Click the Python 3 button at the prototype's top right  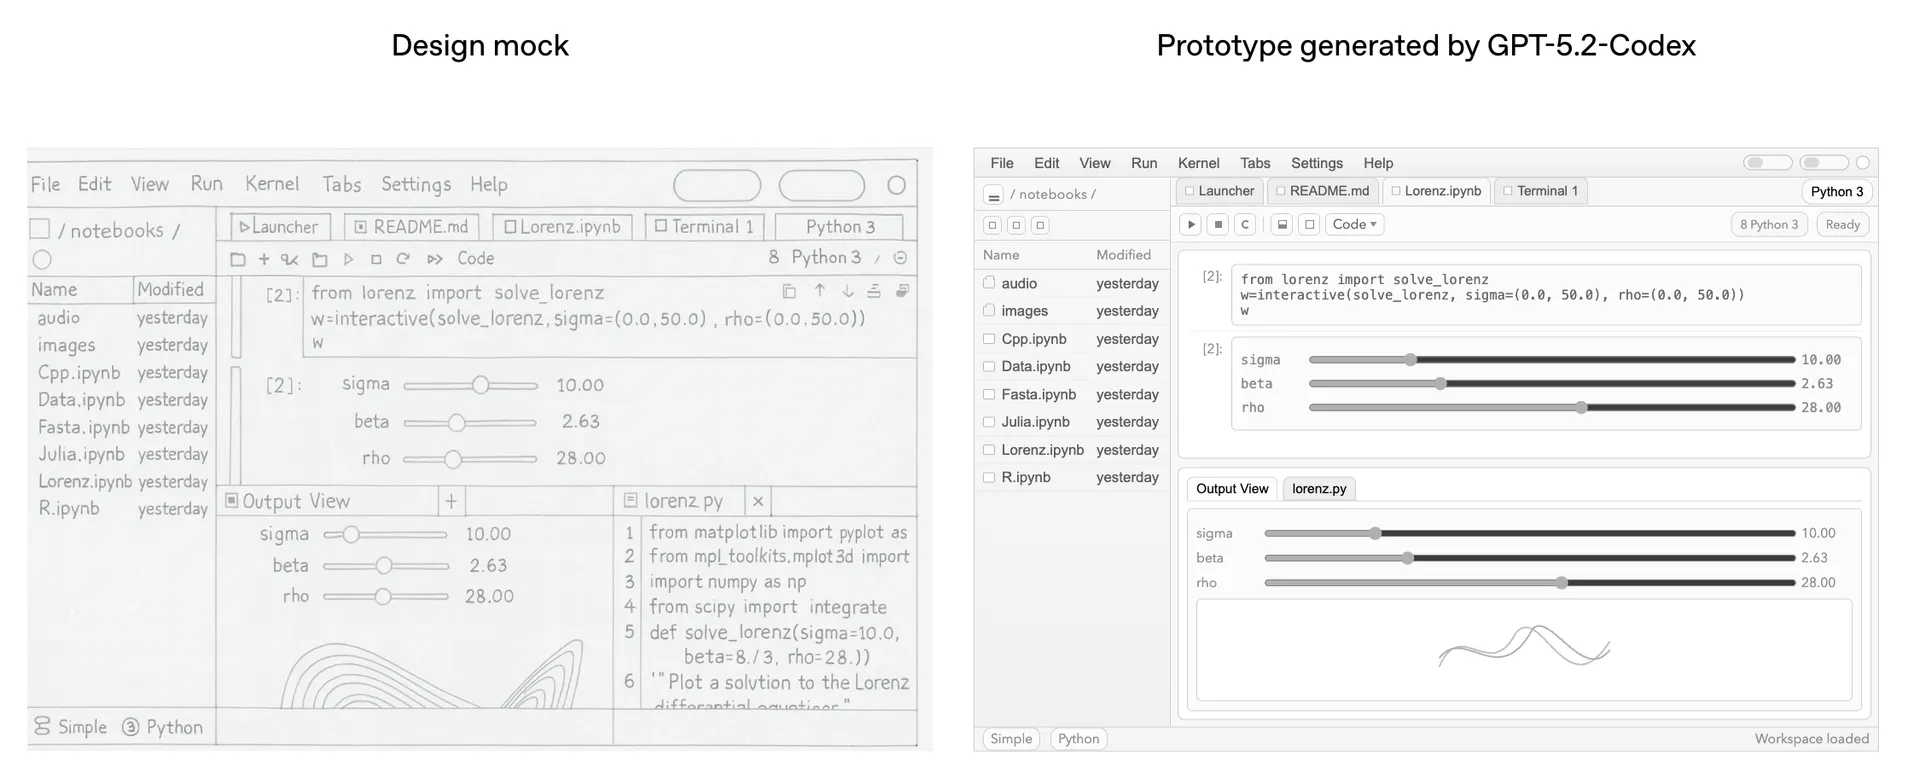tap(1836, 192)
